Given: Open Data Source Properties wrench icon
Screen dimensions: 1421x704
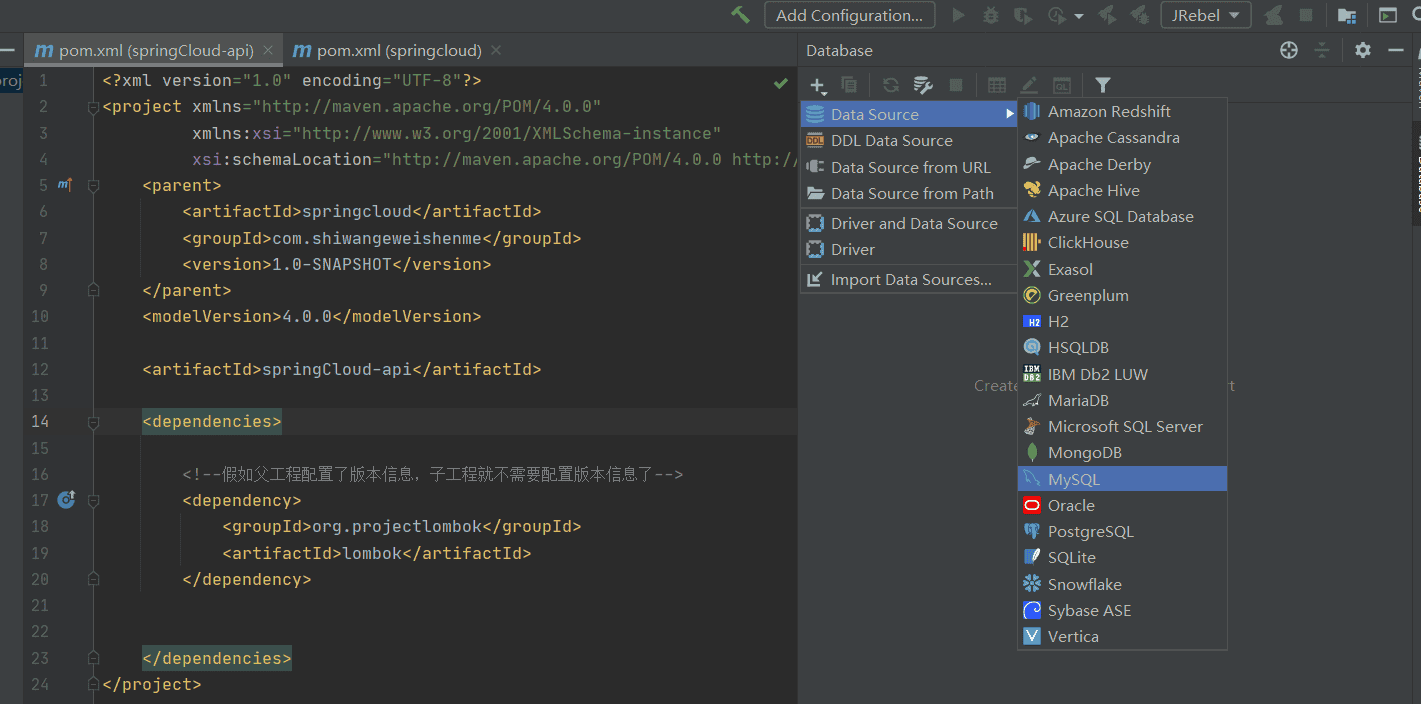Looking at the screenshot, I should 923,86.
